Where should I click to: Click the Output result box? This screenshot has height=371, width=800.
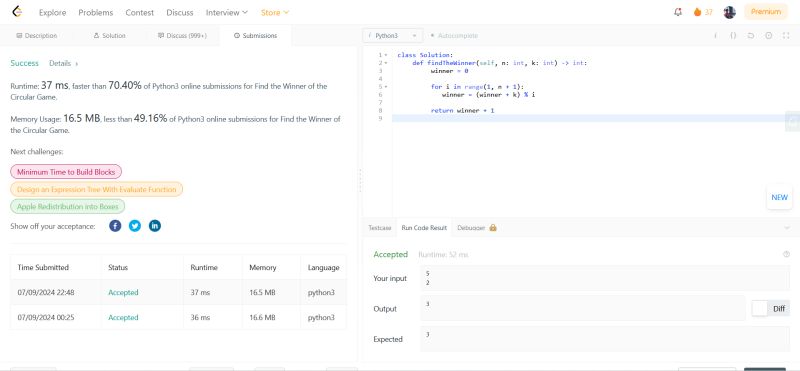(x=583, y=309)
